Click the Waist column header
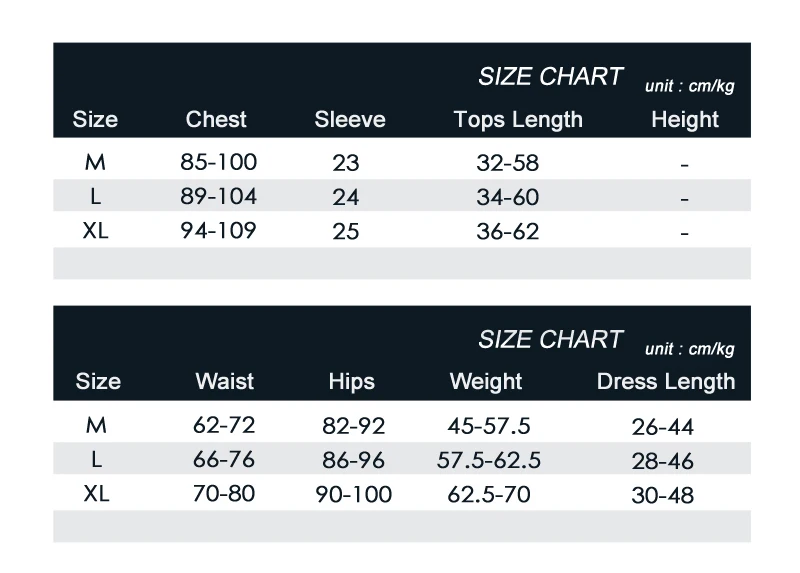 click(224, 382)
